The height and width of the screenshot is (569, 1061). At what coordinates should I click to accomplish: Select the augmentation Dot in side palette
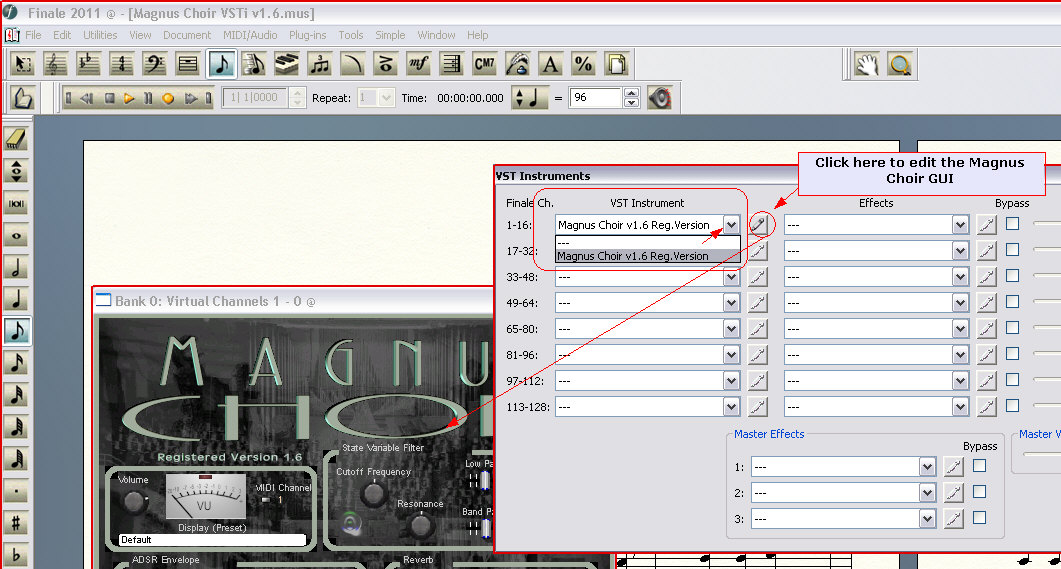16,491
